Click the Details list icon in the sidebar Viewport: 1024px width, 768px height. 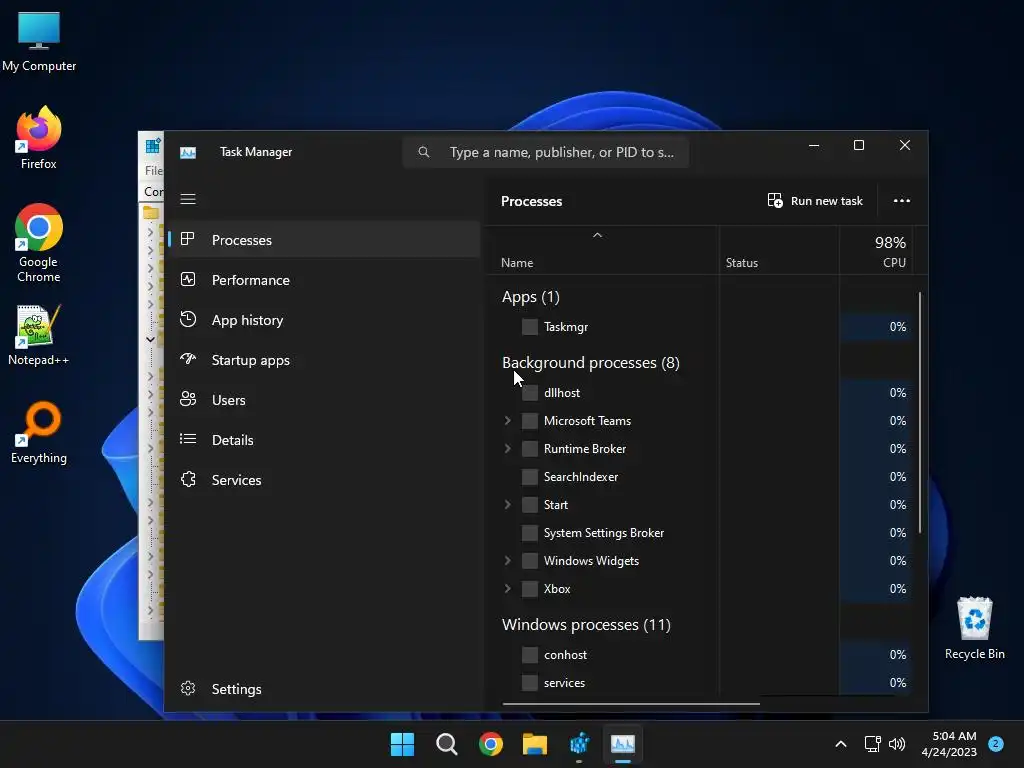click(187, 439)
